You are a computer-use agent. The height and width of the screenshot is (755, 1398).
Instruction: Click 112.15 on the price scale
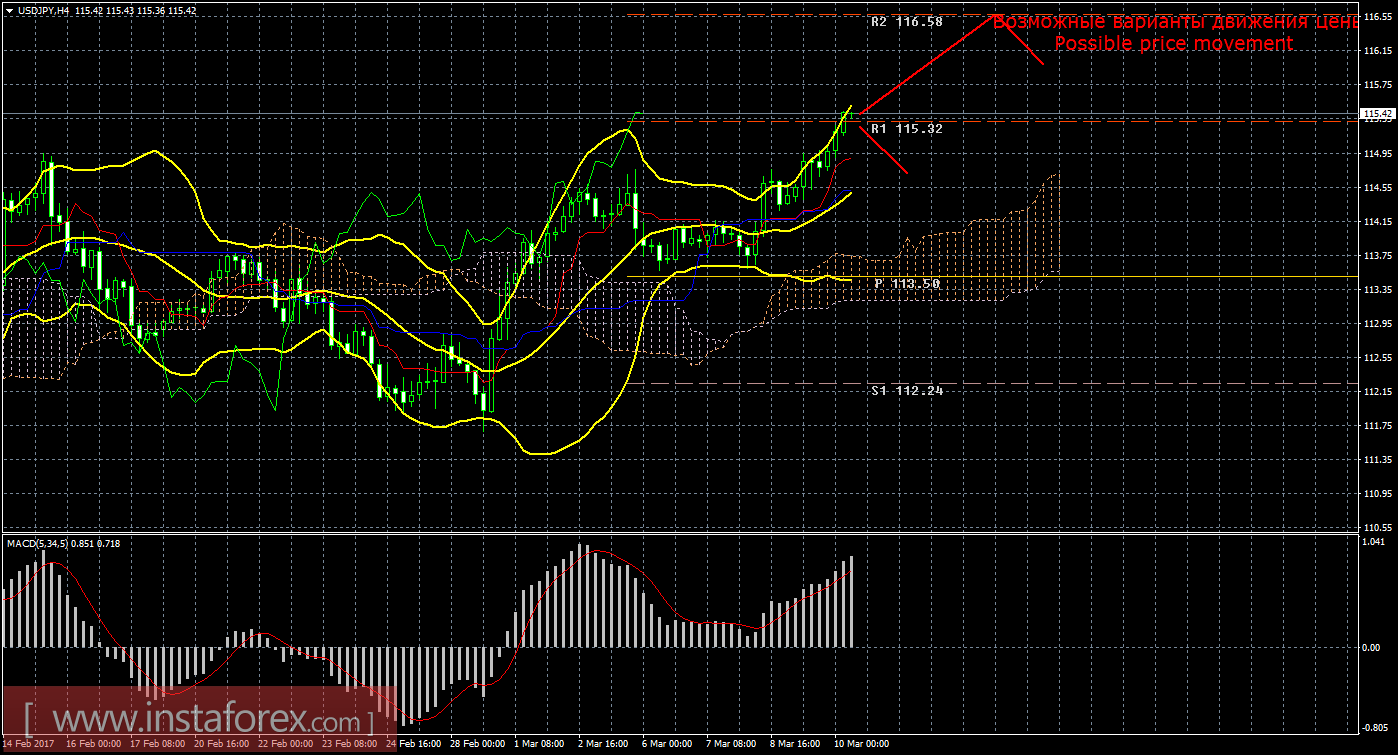tap(1378, 391)
